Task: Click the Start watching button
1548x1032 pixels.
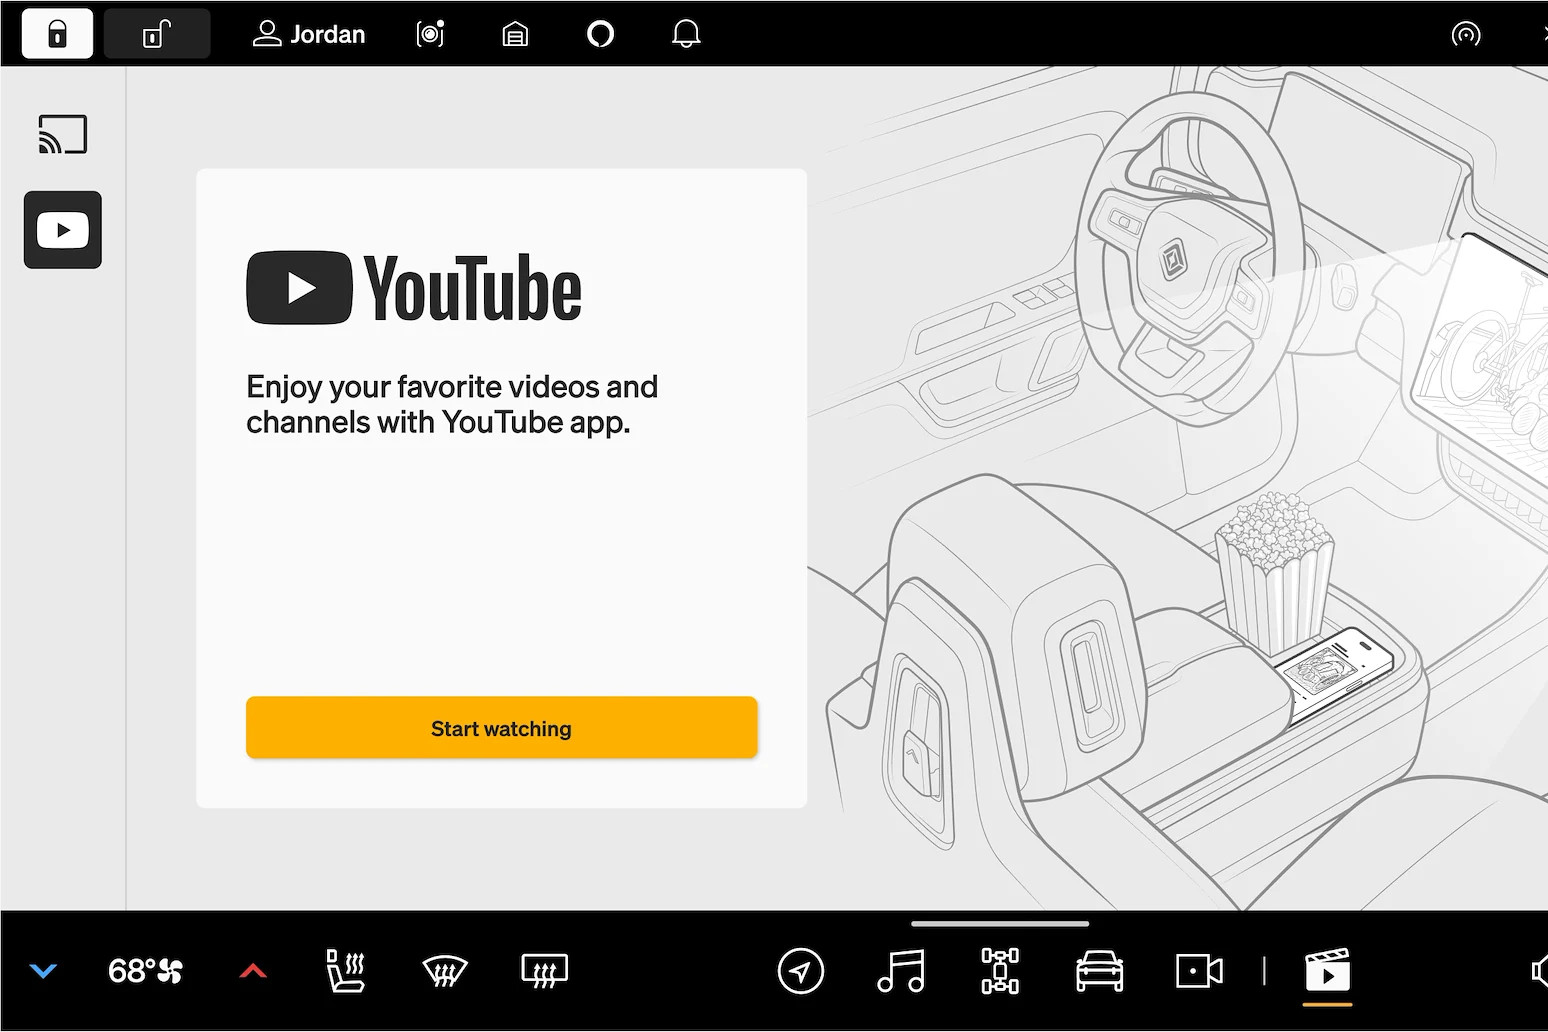Action: click(x=502, y=728)
